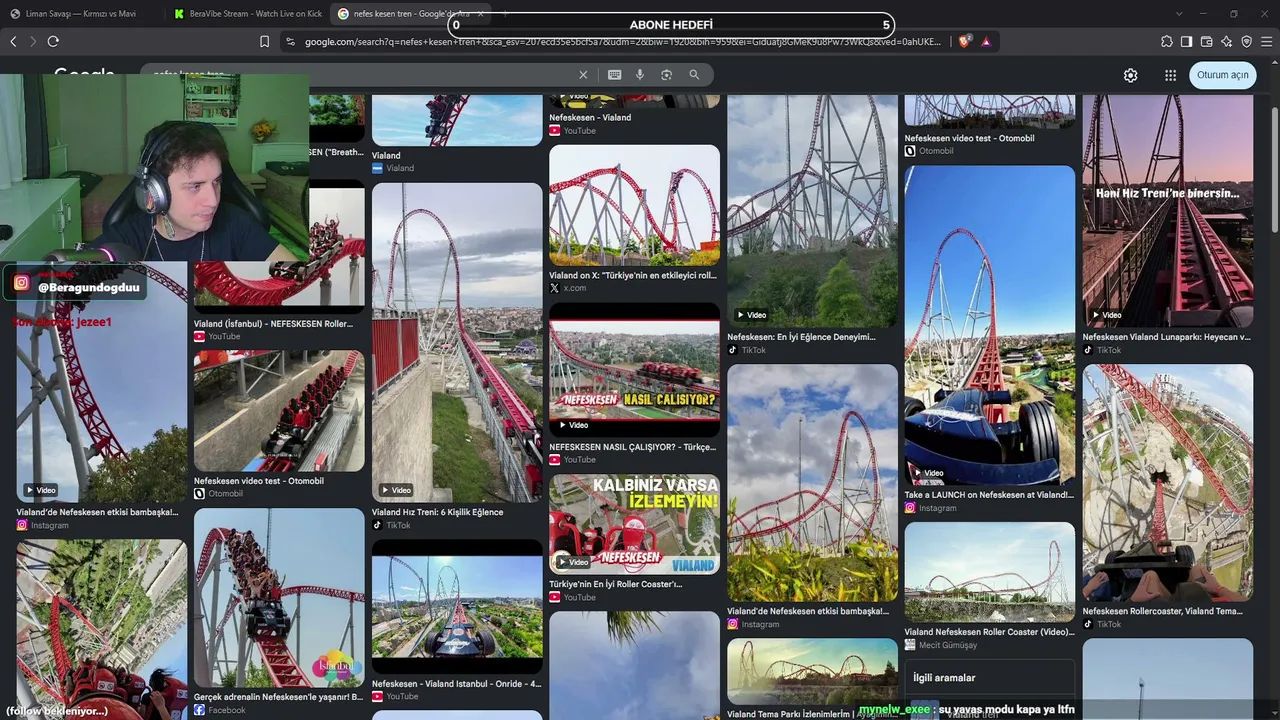
Task: Open Gerçek adrenalin Nefeskesen'le yaşanır thumbnail
Action: pos(279,598)
